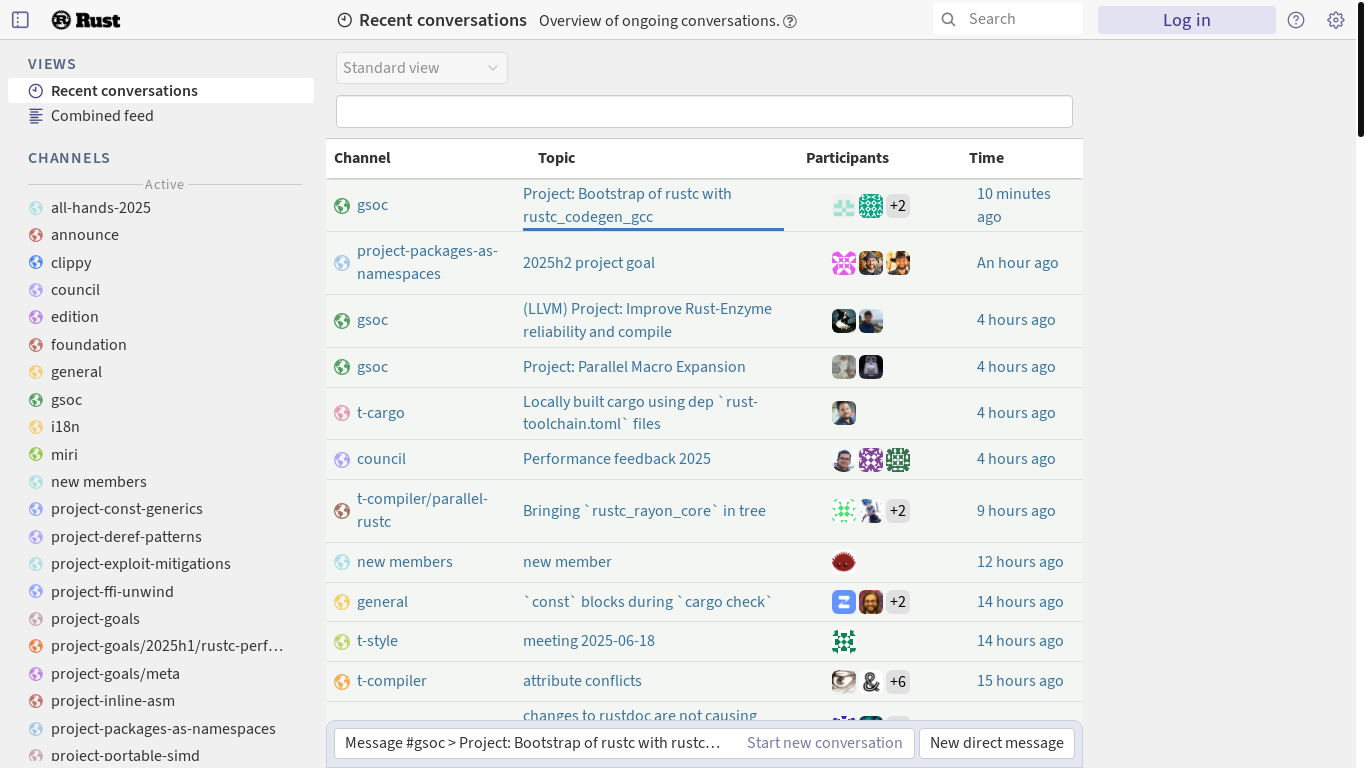Click globe icon next to all-hands-2025
Image resolution: width=1366 pixels, height=768 pixels.
tap(36, 208)
